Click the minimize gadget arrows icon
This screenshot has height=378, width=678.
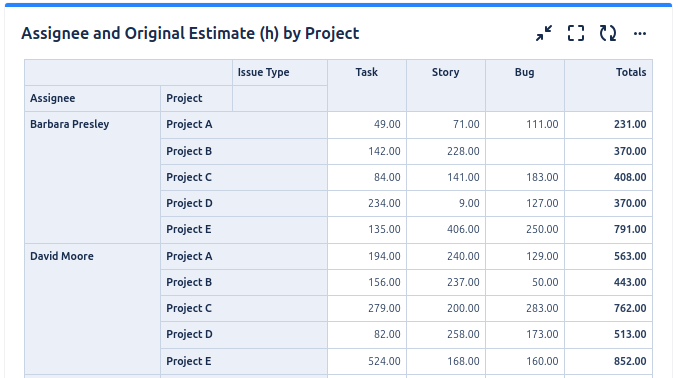(x=544, y=33)
